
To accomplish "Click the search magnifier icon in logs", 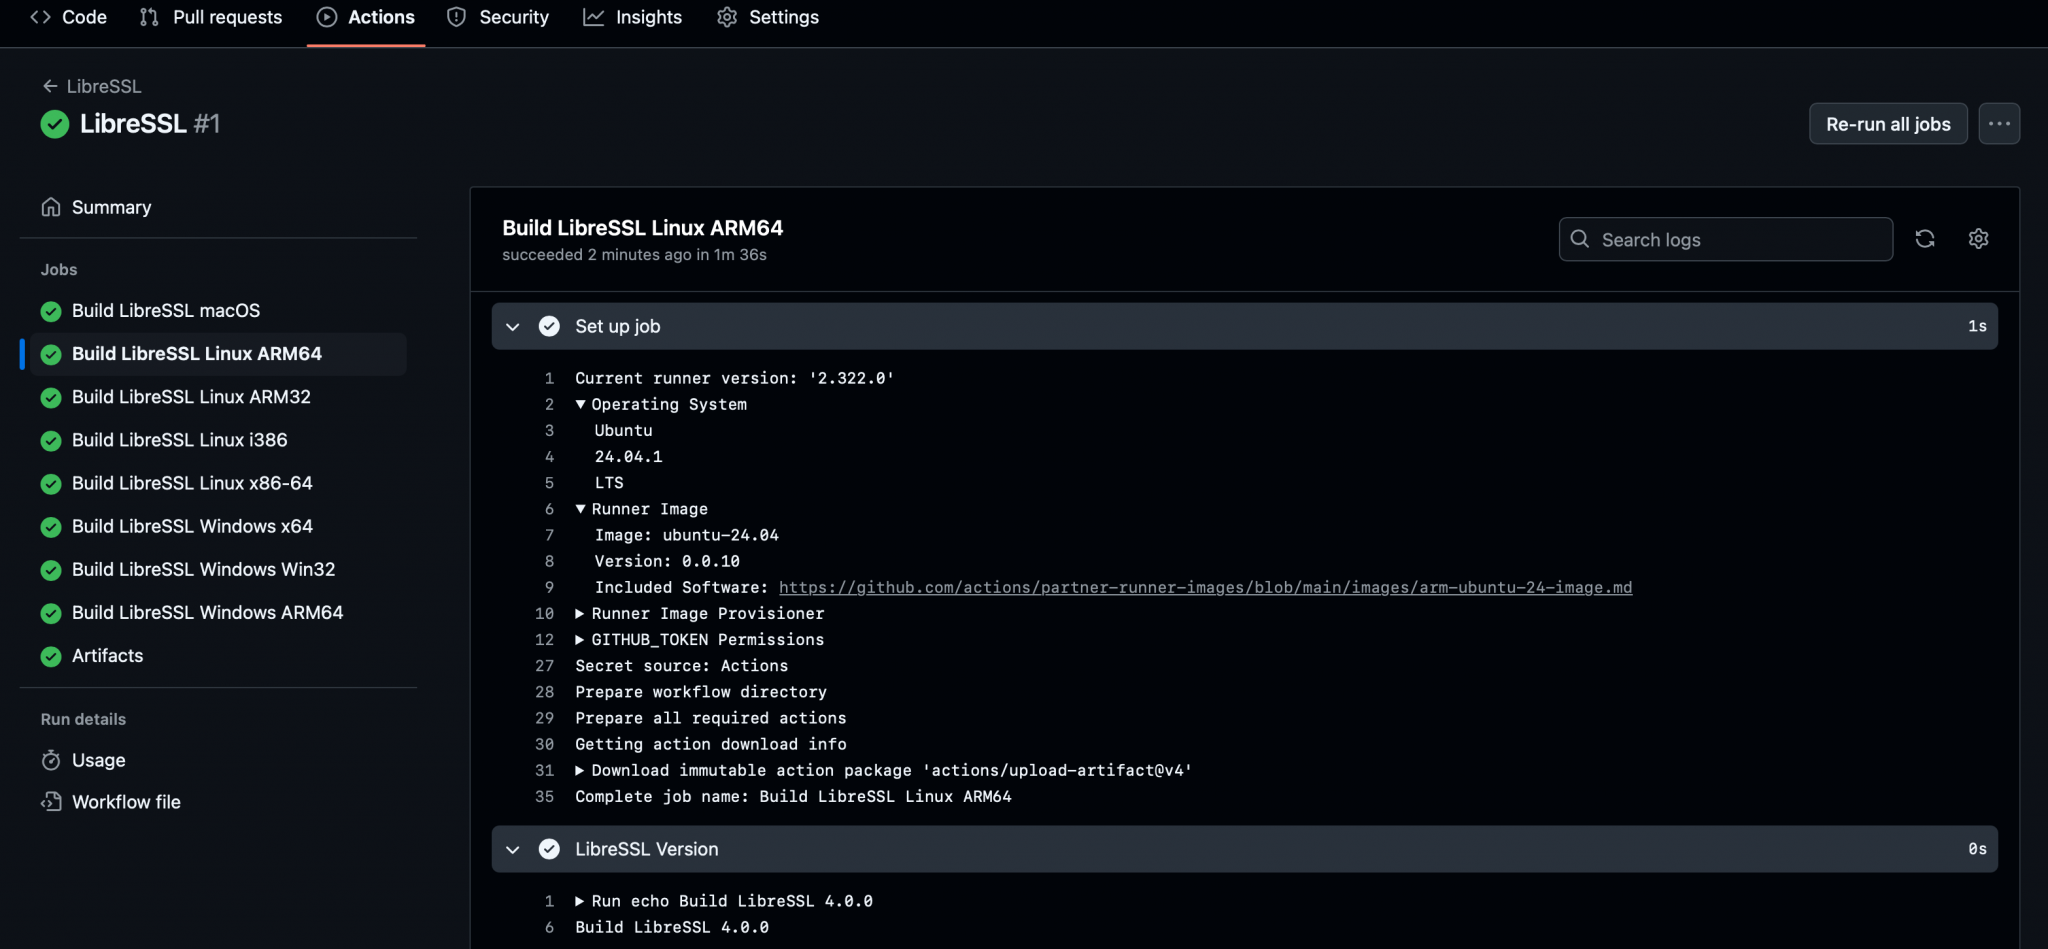I will [1580, 239].
